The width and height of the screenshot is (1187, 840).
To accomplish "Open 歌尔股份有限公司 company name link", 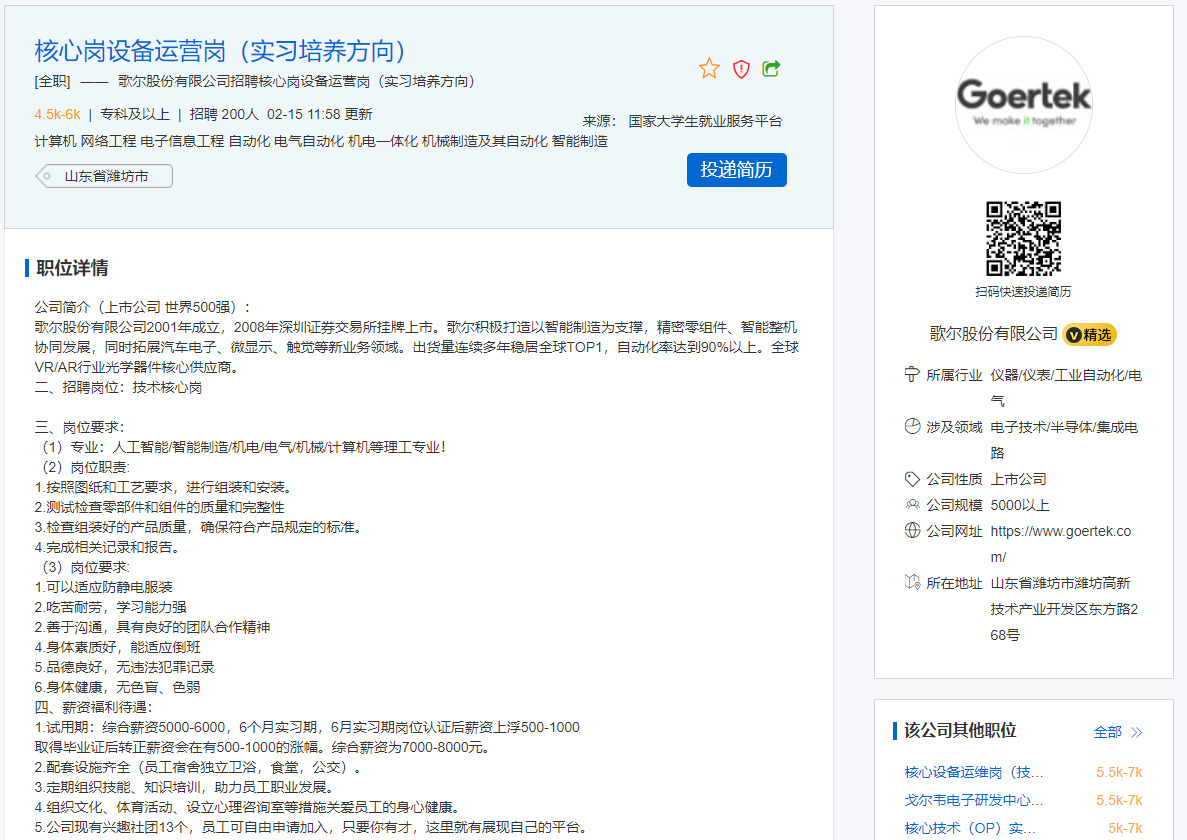I will tap(993, 334).
